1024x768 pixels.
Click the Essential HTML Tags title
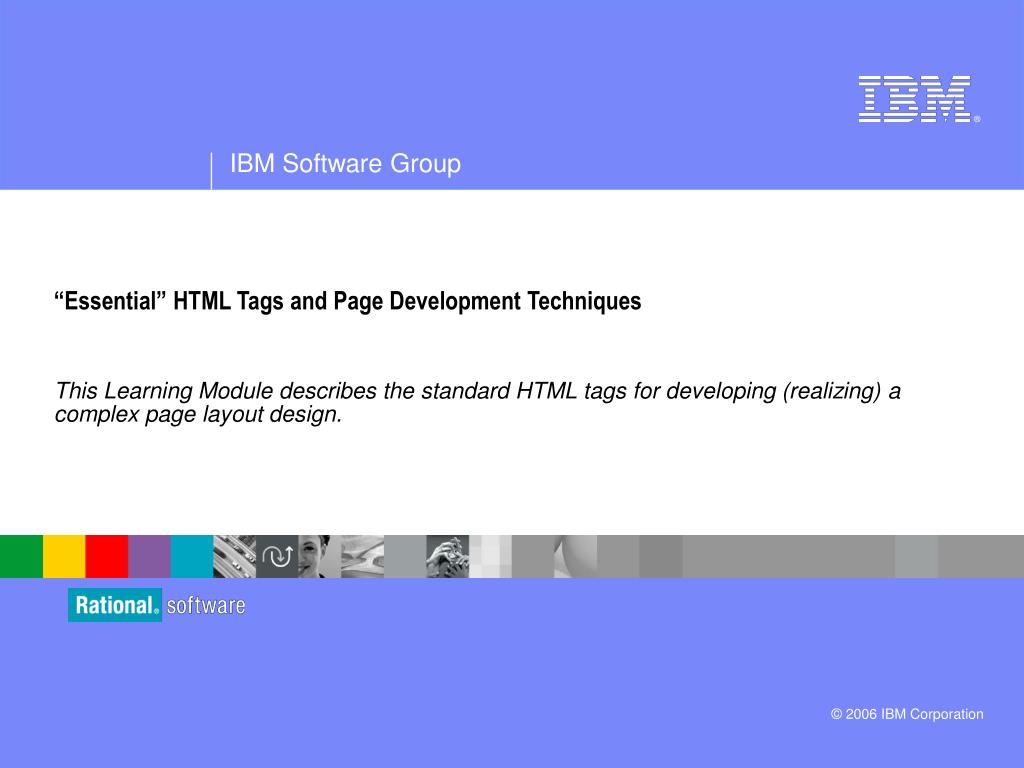(x=348, y=300)
